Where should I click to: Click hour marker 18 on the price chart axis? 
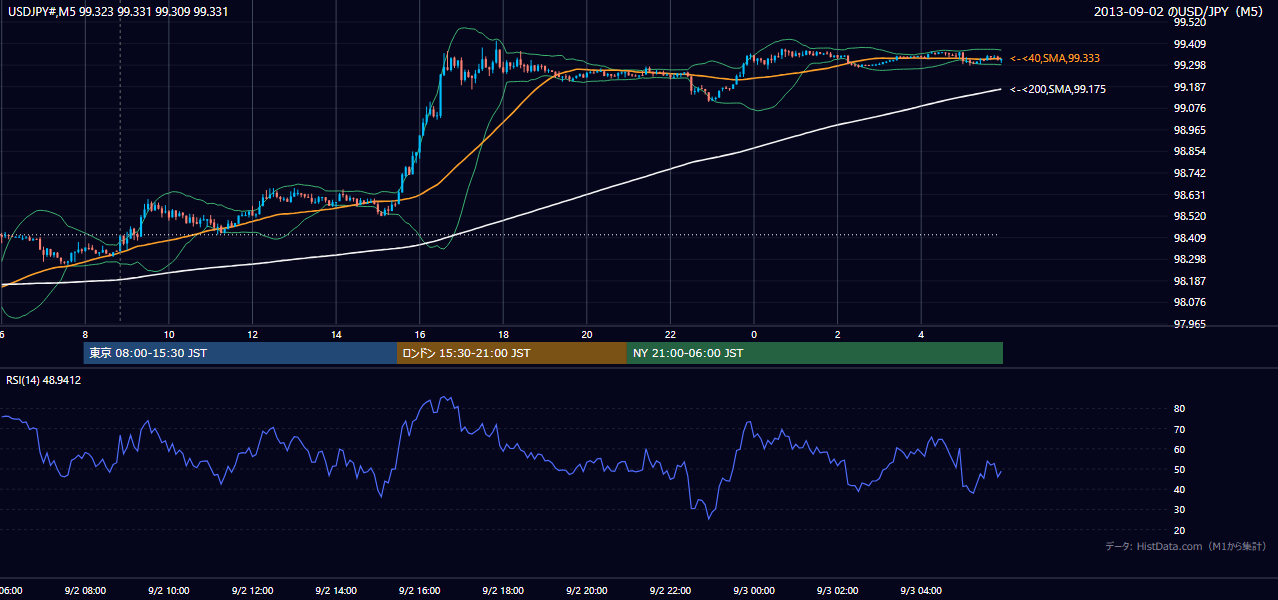(x=503, y=334)
